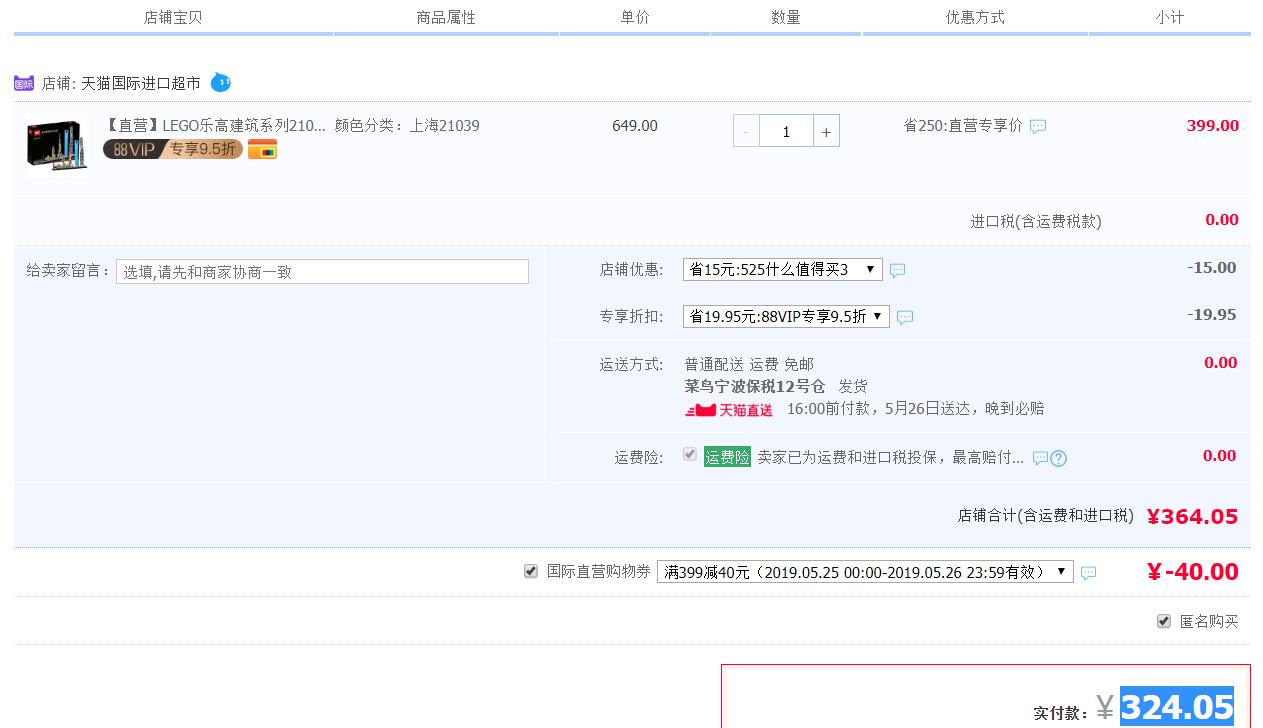Image resolution: width=1263 pixels, height=728 pixels.
Task: Open comment bubble next to 省250:直营专享价
Action: point(1038,127)
